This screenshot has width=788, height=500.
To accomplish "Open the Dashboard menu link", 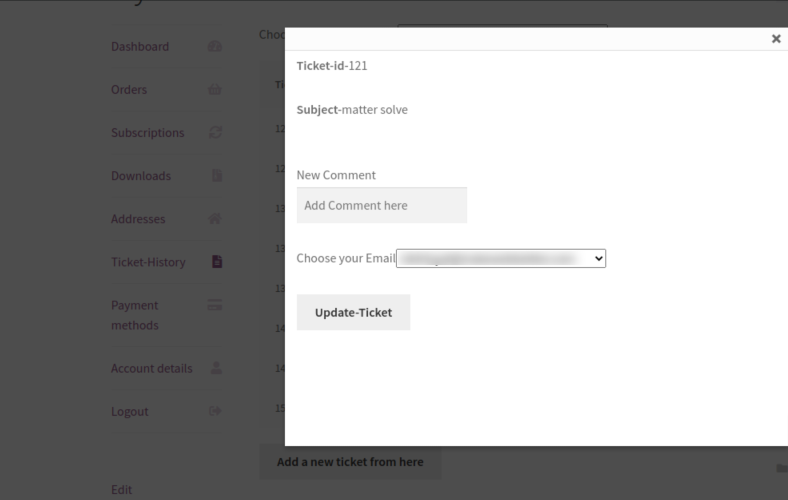I will point(140,46).
